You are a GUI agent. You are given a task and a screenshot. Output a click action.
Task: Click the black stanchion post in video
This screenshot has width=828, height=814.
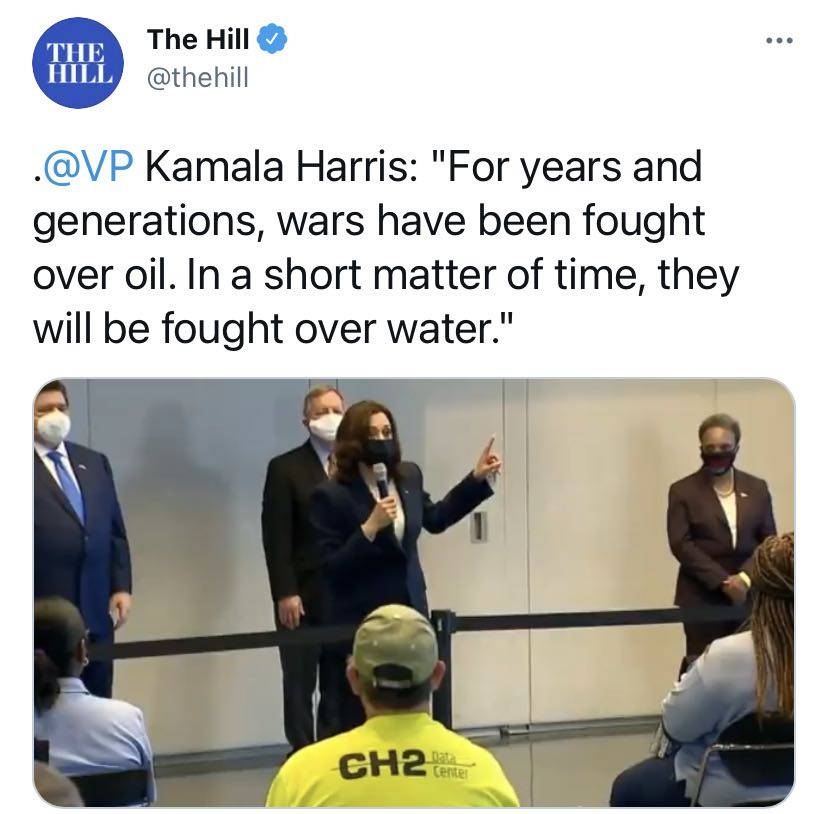tap(443, 668)
